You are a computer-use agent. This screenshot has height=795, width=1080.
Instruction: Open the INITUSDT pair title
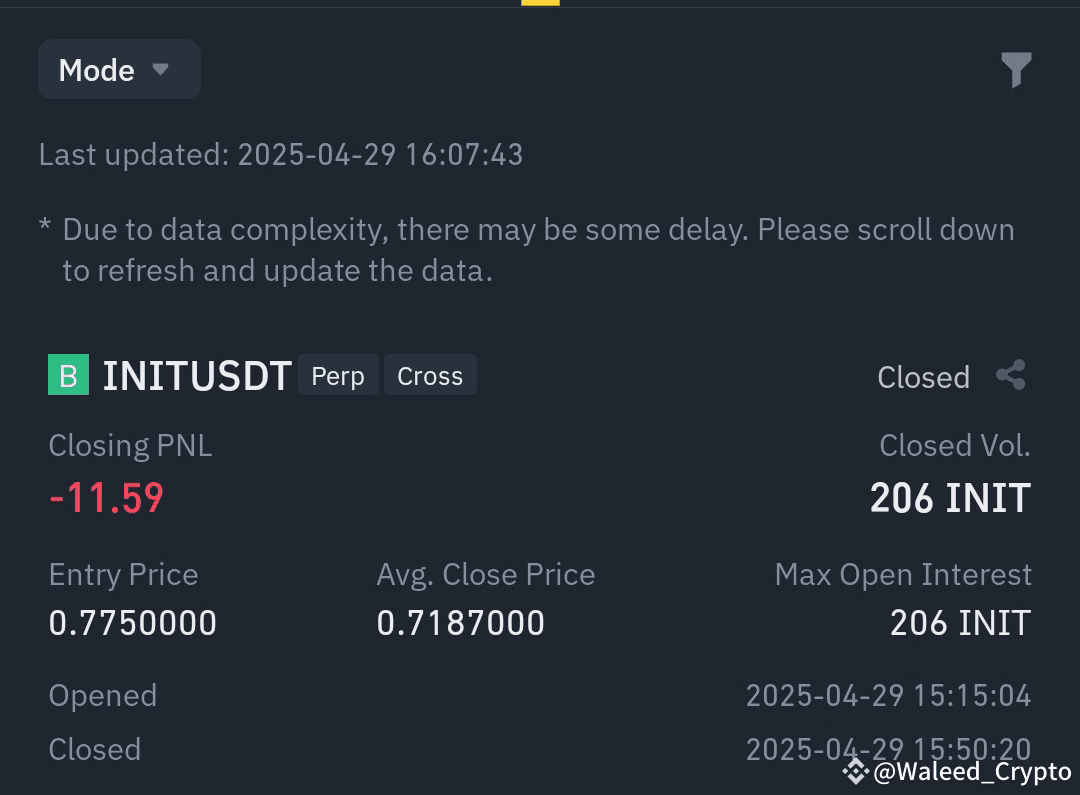tap(197, 376)
